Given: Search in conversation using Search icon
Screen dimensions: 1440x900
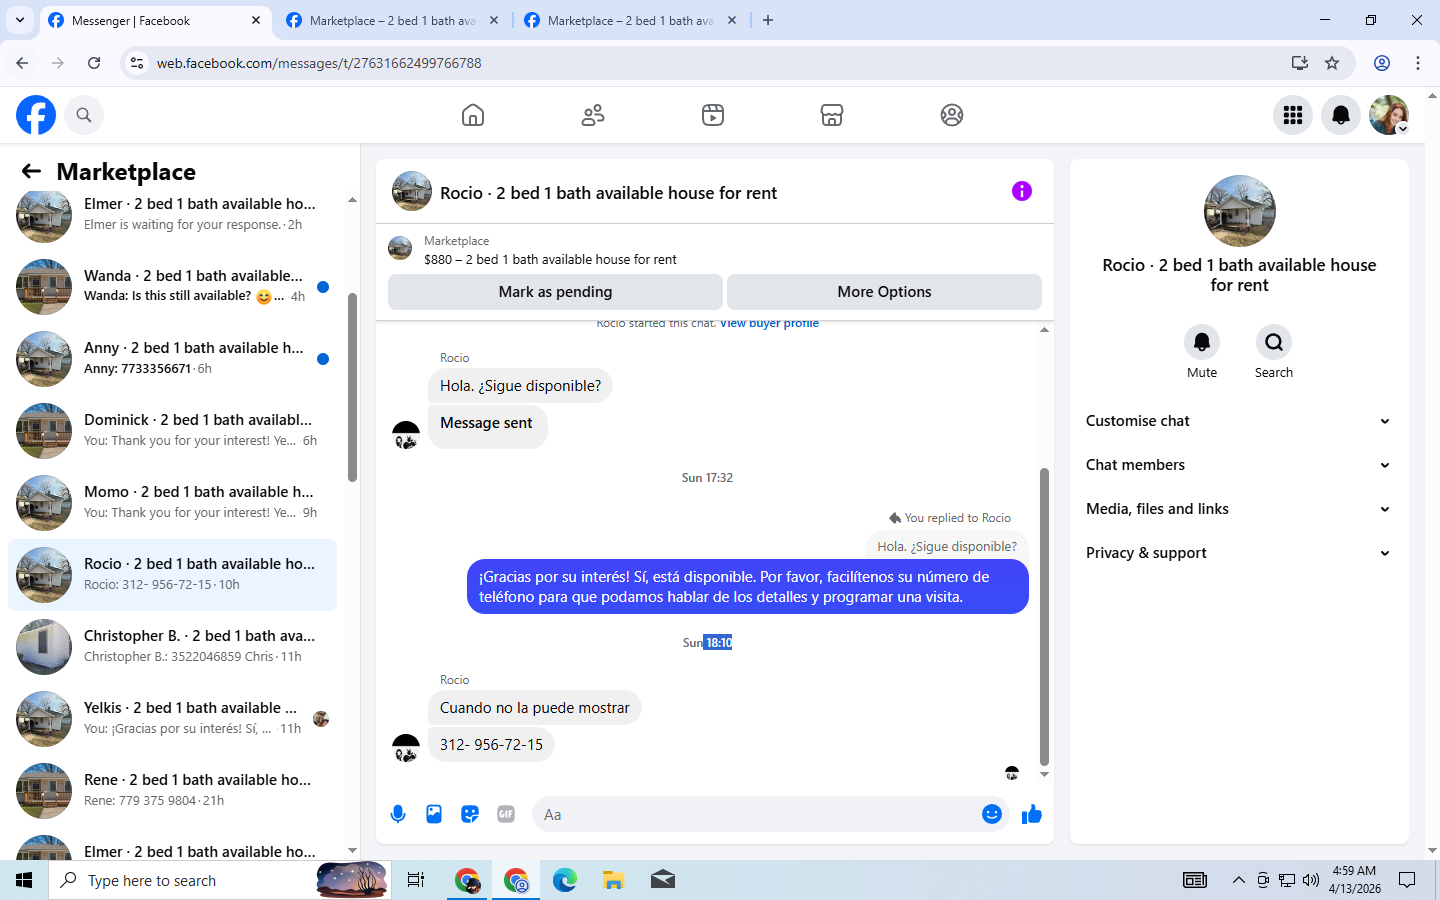Looking at the screenshot, I should 1274,342.
